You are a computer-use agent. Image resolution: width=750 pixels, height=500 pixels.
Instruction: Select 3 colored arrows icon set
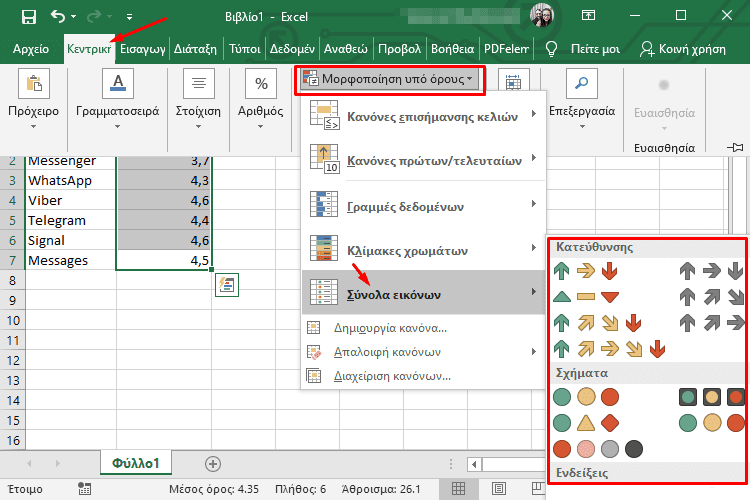(585, 271)
